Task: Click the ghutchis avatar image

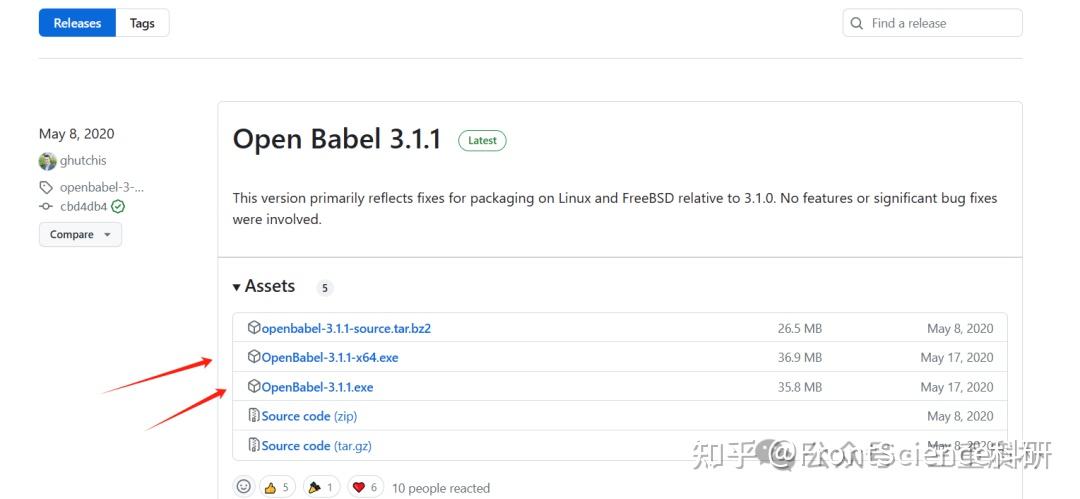Action: [x=47, y=161]
